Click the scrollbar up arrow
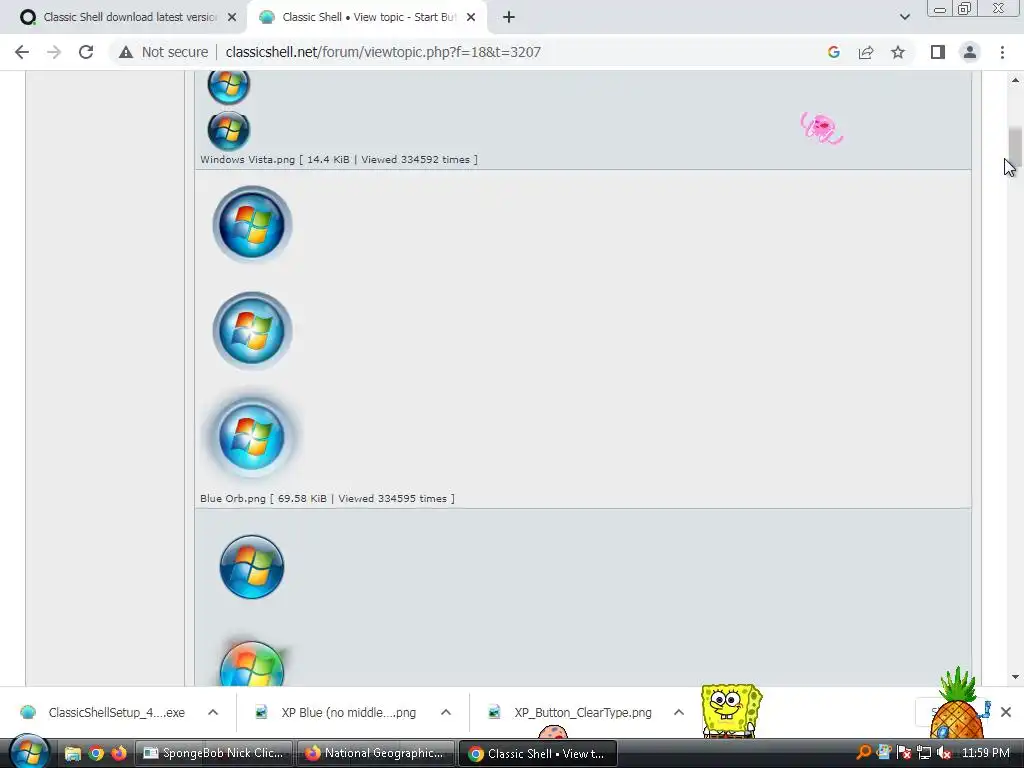This screenshot has width=1024, height=768. pyautogui.click(x=1015, y=80)
